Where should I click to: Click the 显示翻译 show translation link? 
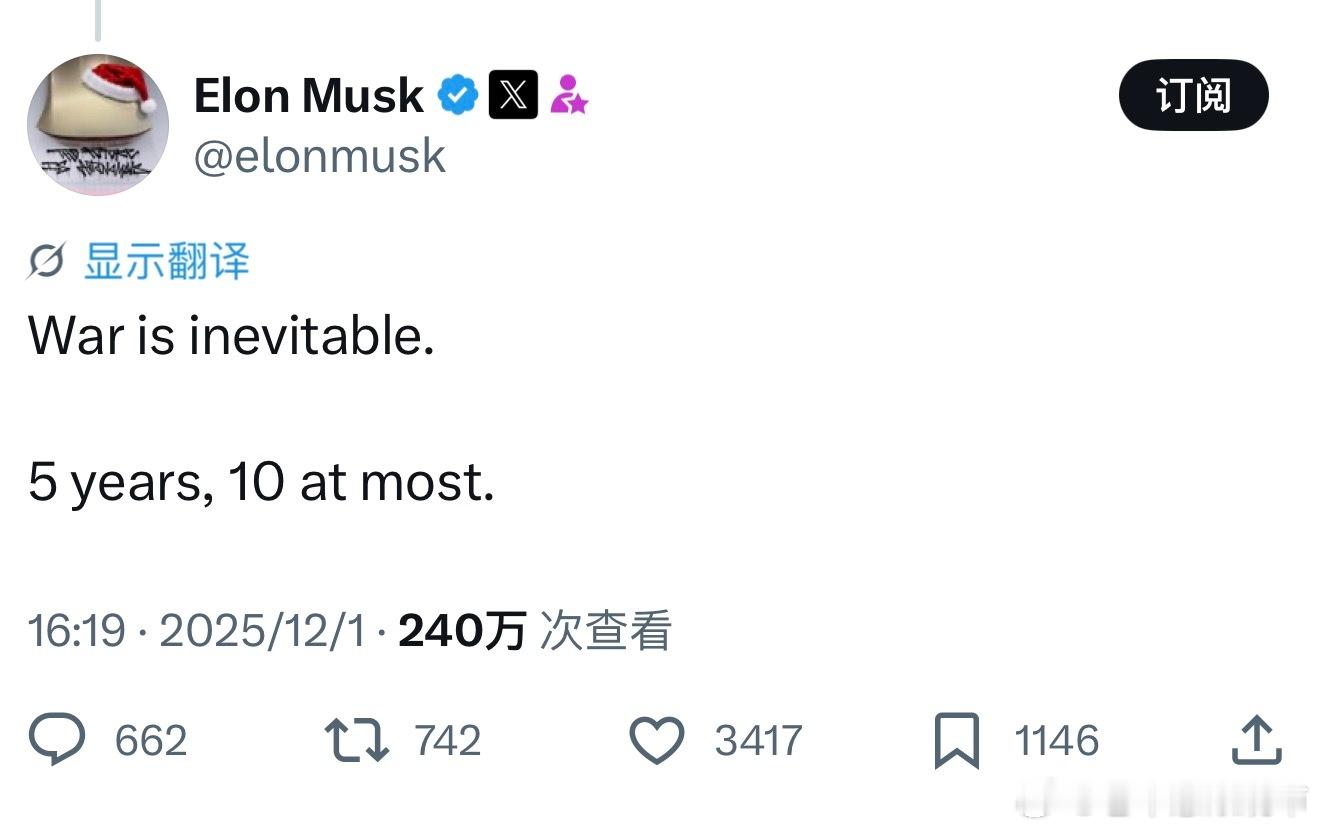(166, 261)
